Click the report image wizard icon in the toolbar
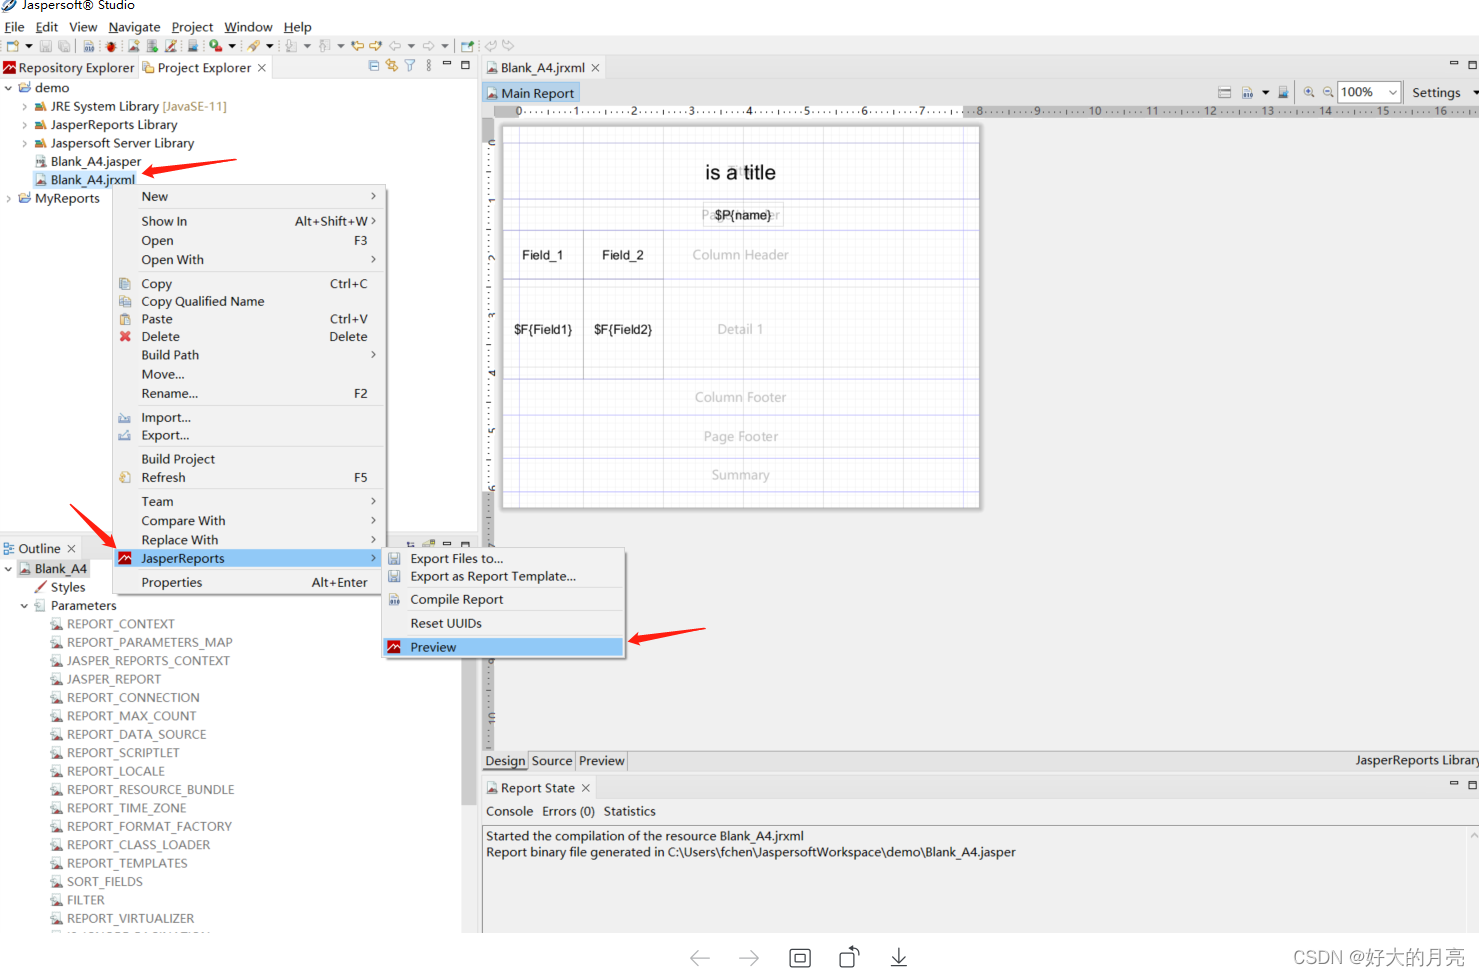Screen dimensions: 1479x976 [133, 46]
